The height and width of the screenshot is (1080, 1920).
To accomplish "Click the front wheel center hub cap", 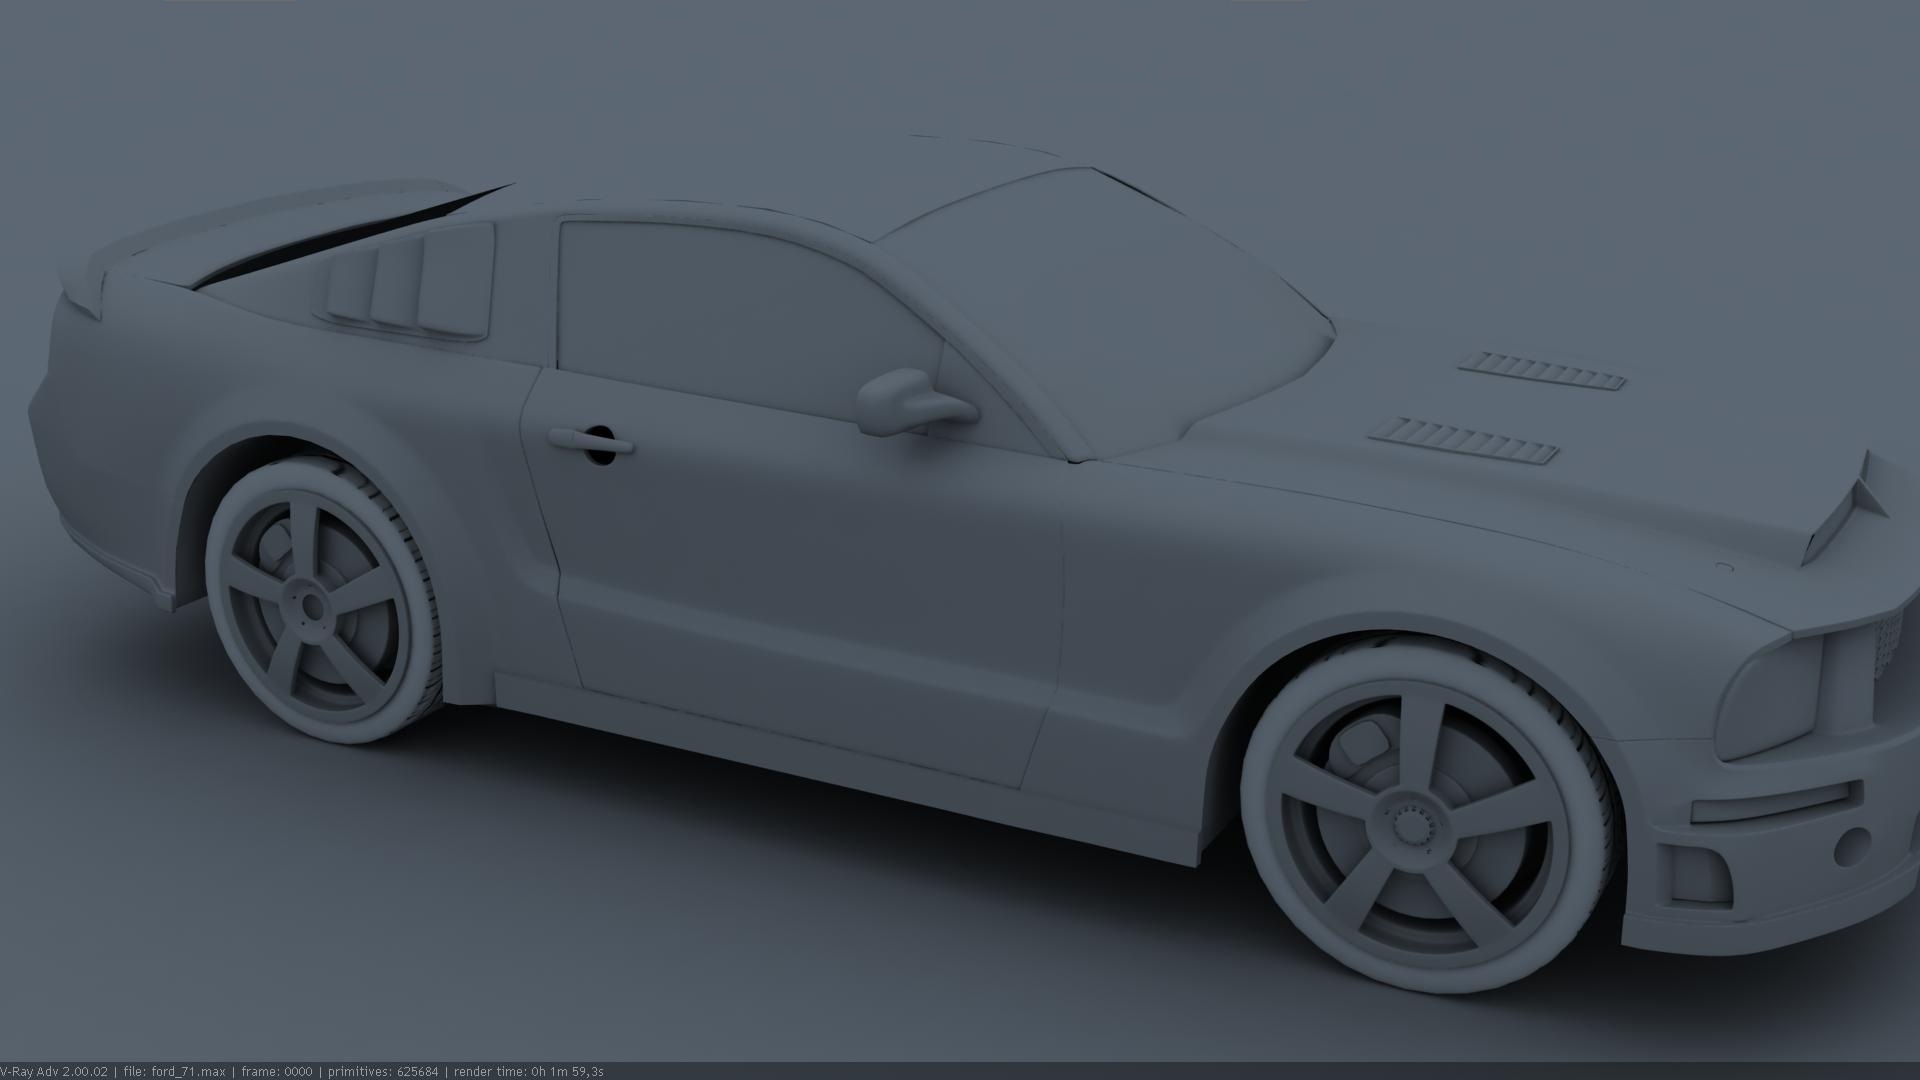I will click(x=1412, y=829).
